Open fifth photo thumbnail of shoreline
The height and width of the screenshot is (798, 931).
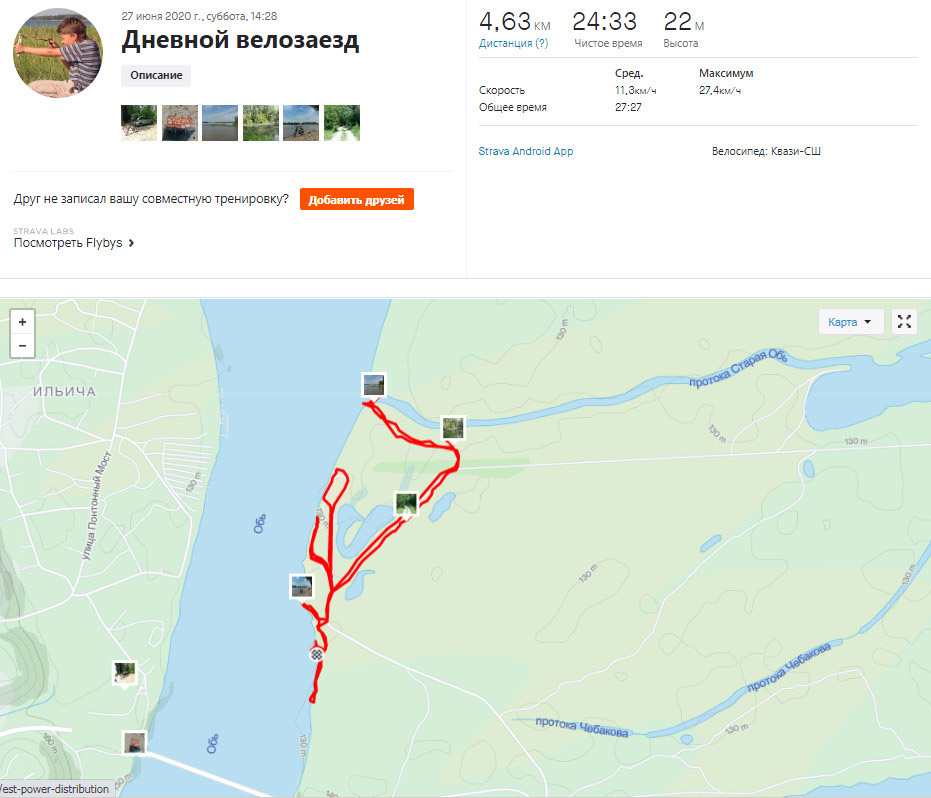[x=301, y=123]
